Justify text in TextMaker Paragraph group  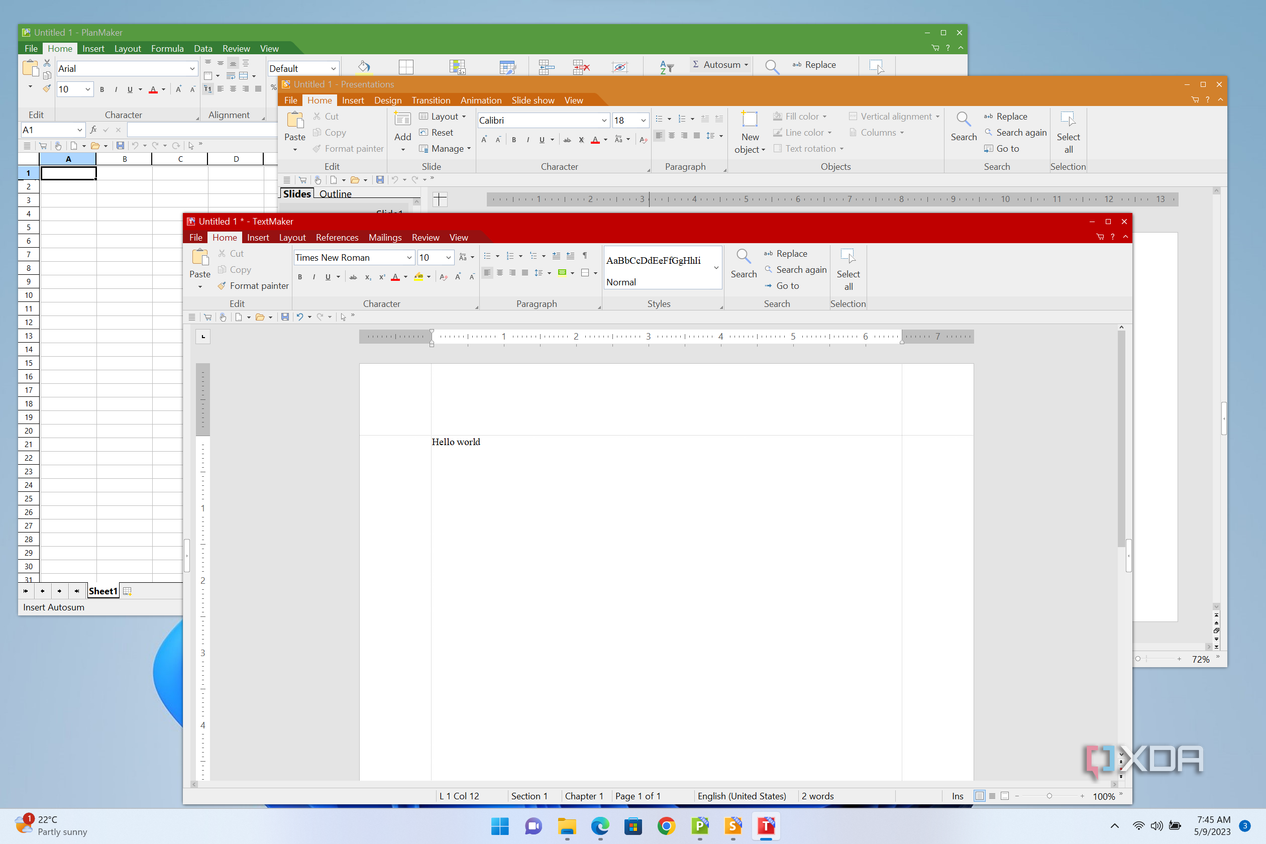[525, 273]
